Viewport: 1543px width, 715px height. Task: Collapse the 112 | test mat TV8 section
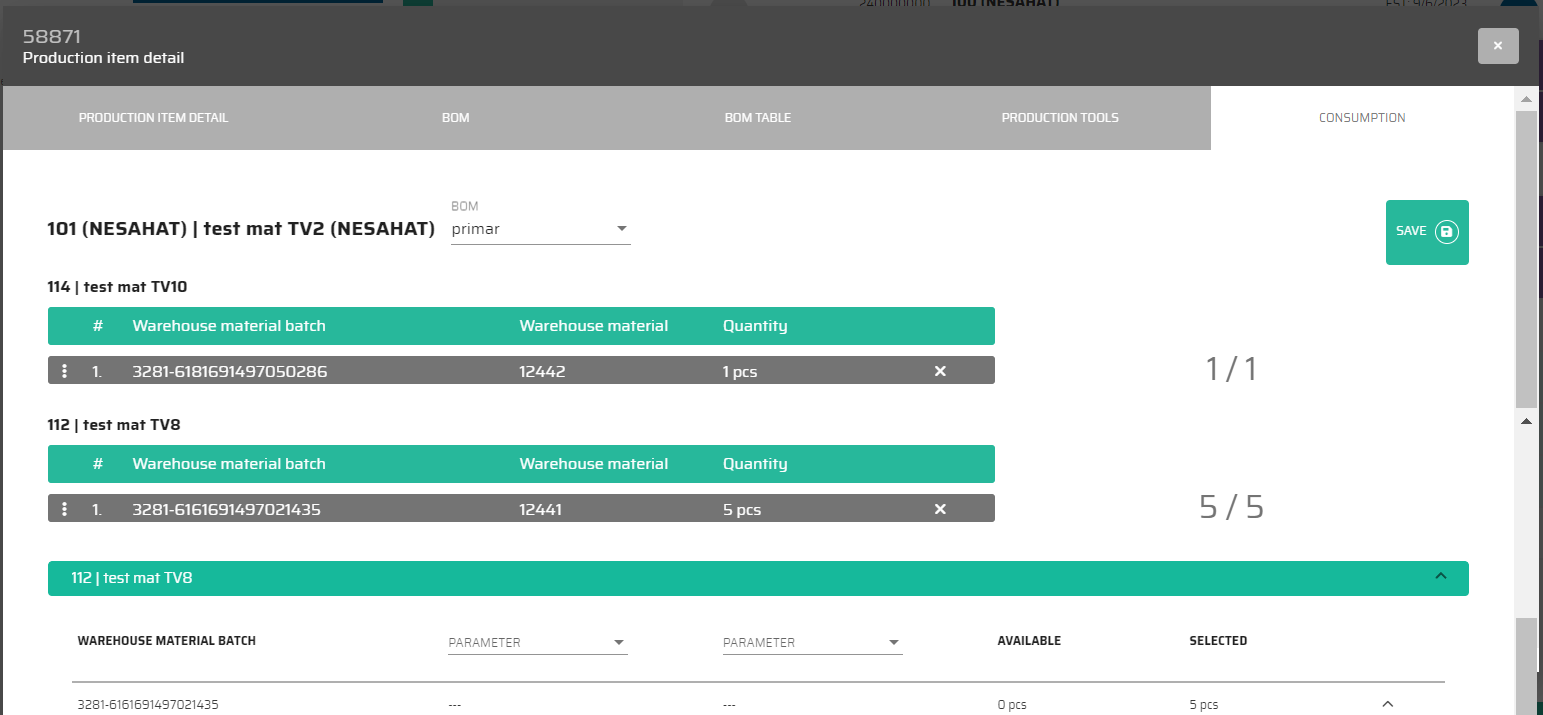click(1440, 577)
